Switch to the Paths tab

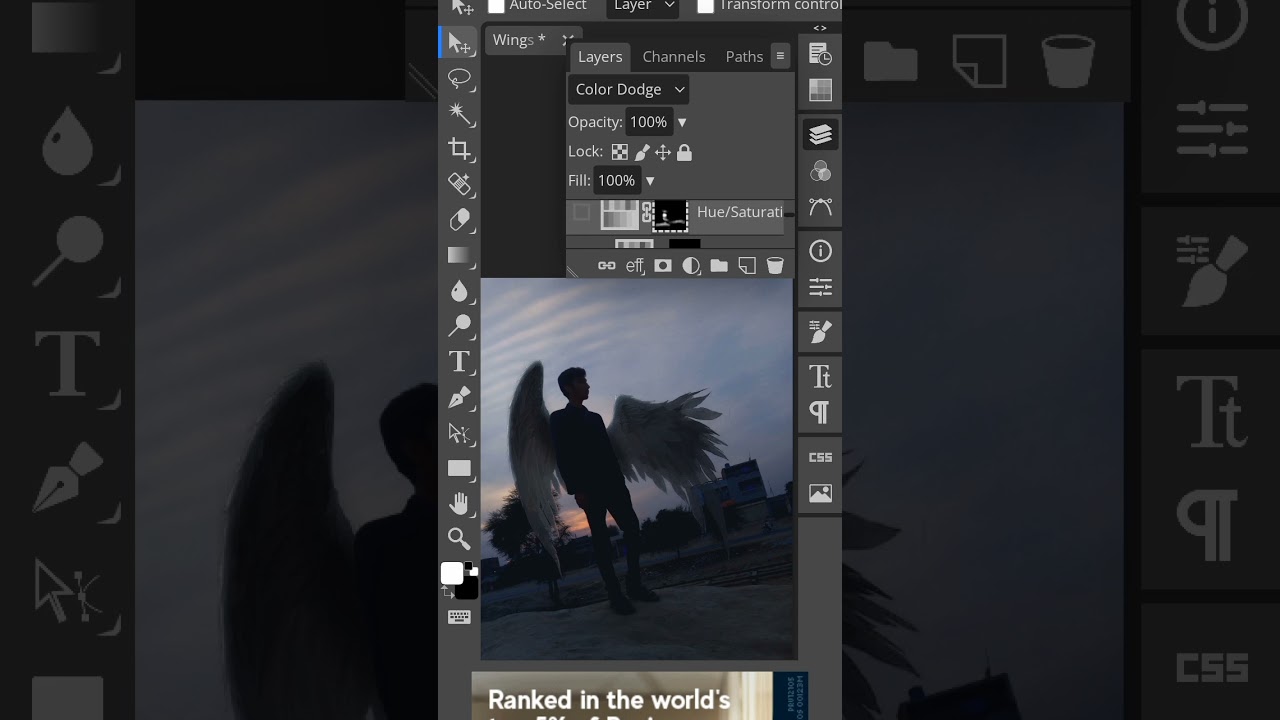744,57
